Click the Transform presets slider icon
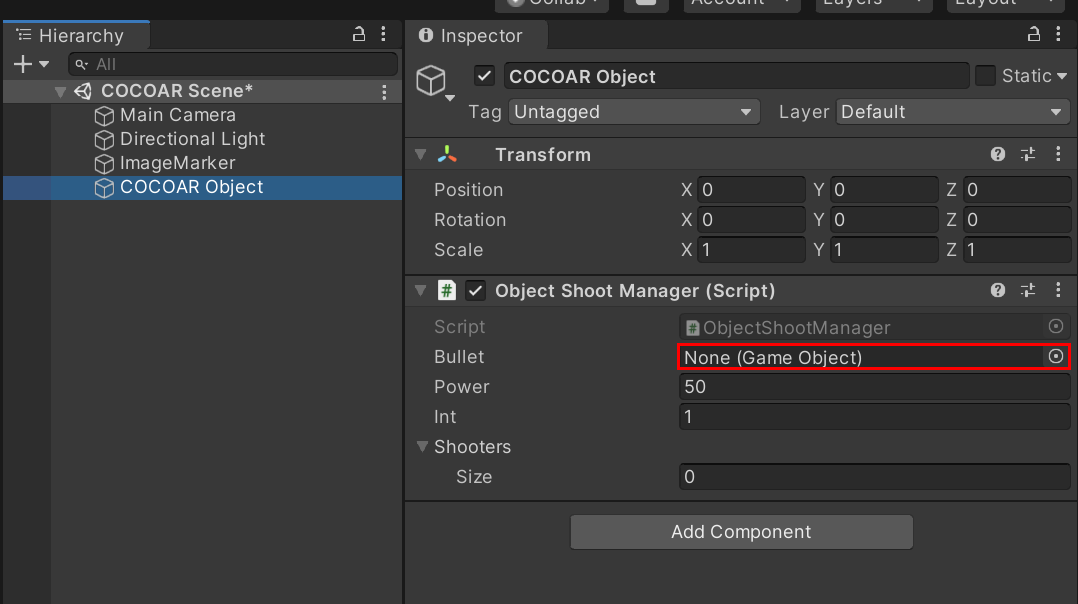The width and height of the screenshot is (1078, 604). click(x=1028, y=155)
